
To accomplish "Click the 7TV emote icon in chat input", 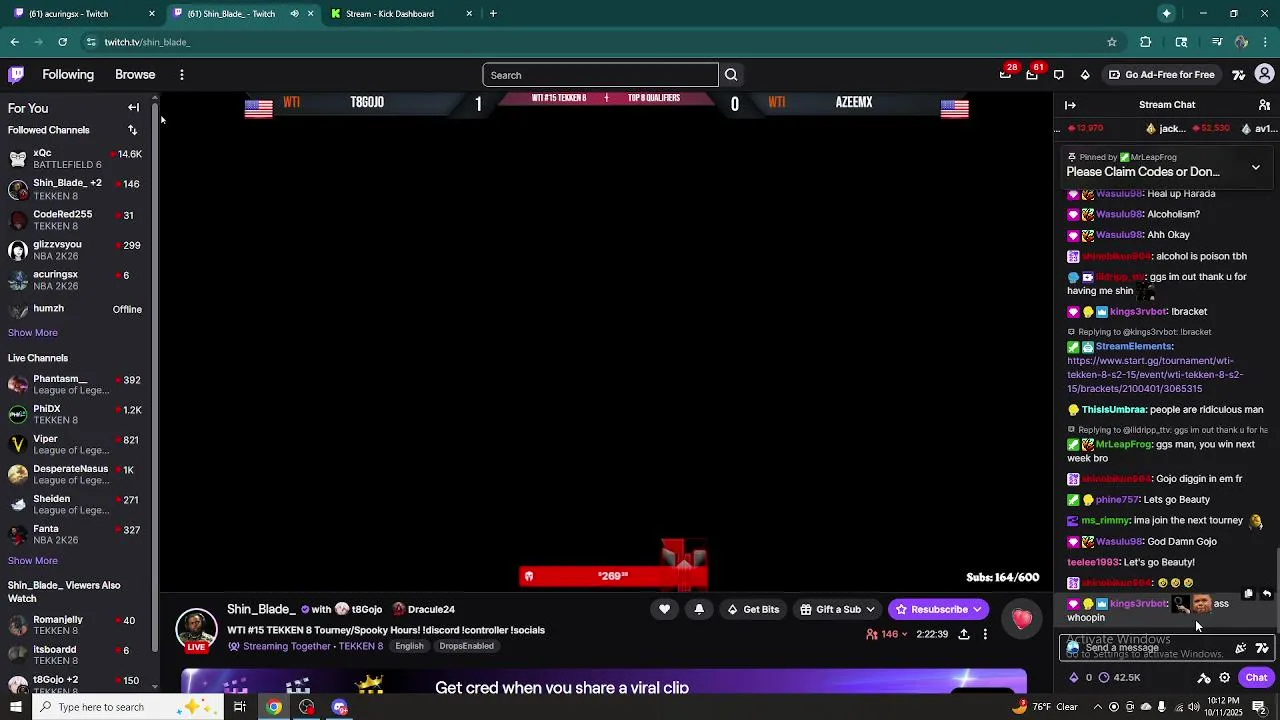I will pos(1262,648).
